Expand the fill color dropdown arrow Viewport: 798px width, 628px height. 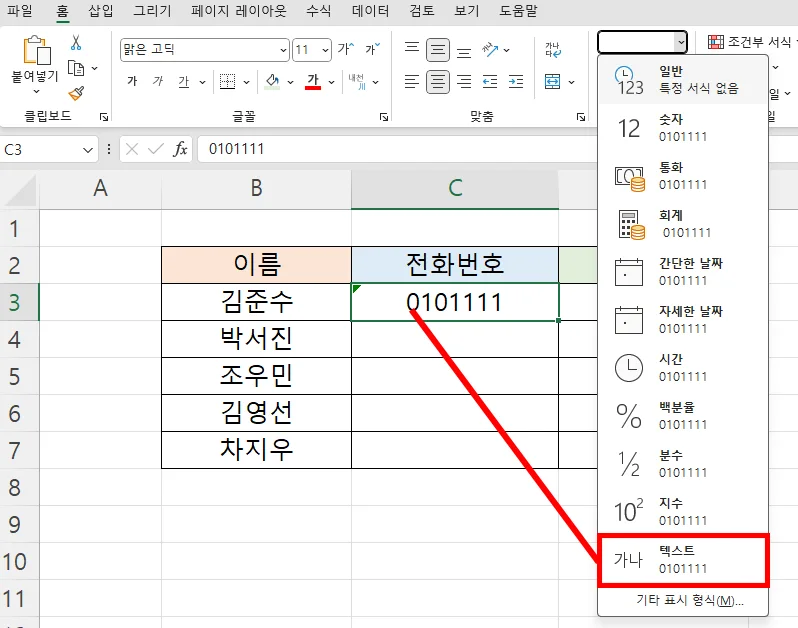pyautogui.click(x=290, y=82)
